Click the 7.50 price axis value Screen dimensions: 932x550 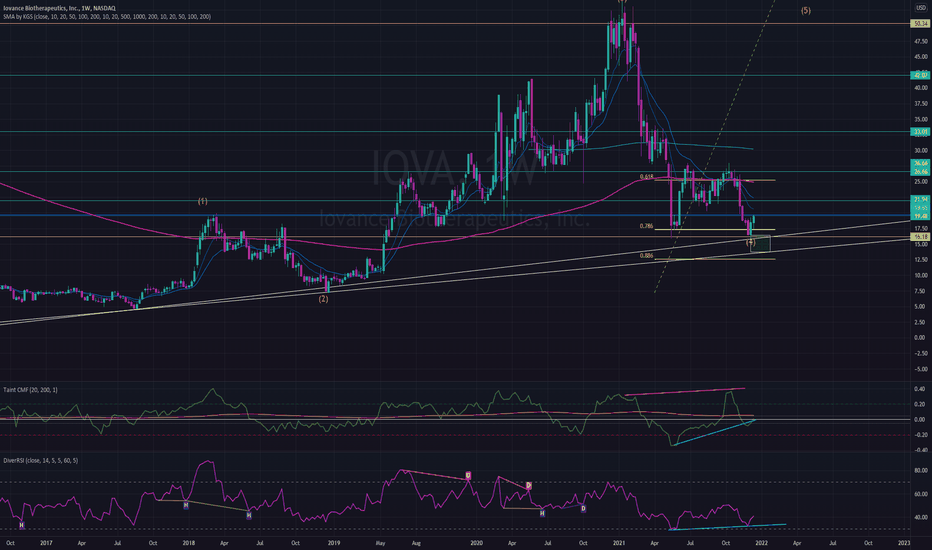[x=921, y=291]
